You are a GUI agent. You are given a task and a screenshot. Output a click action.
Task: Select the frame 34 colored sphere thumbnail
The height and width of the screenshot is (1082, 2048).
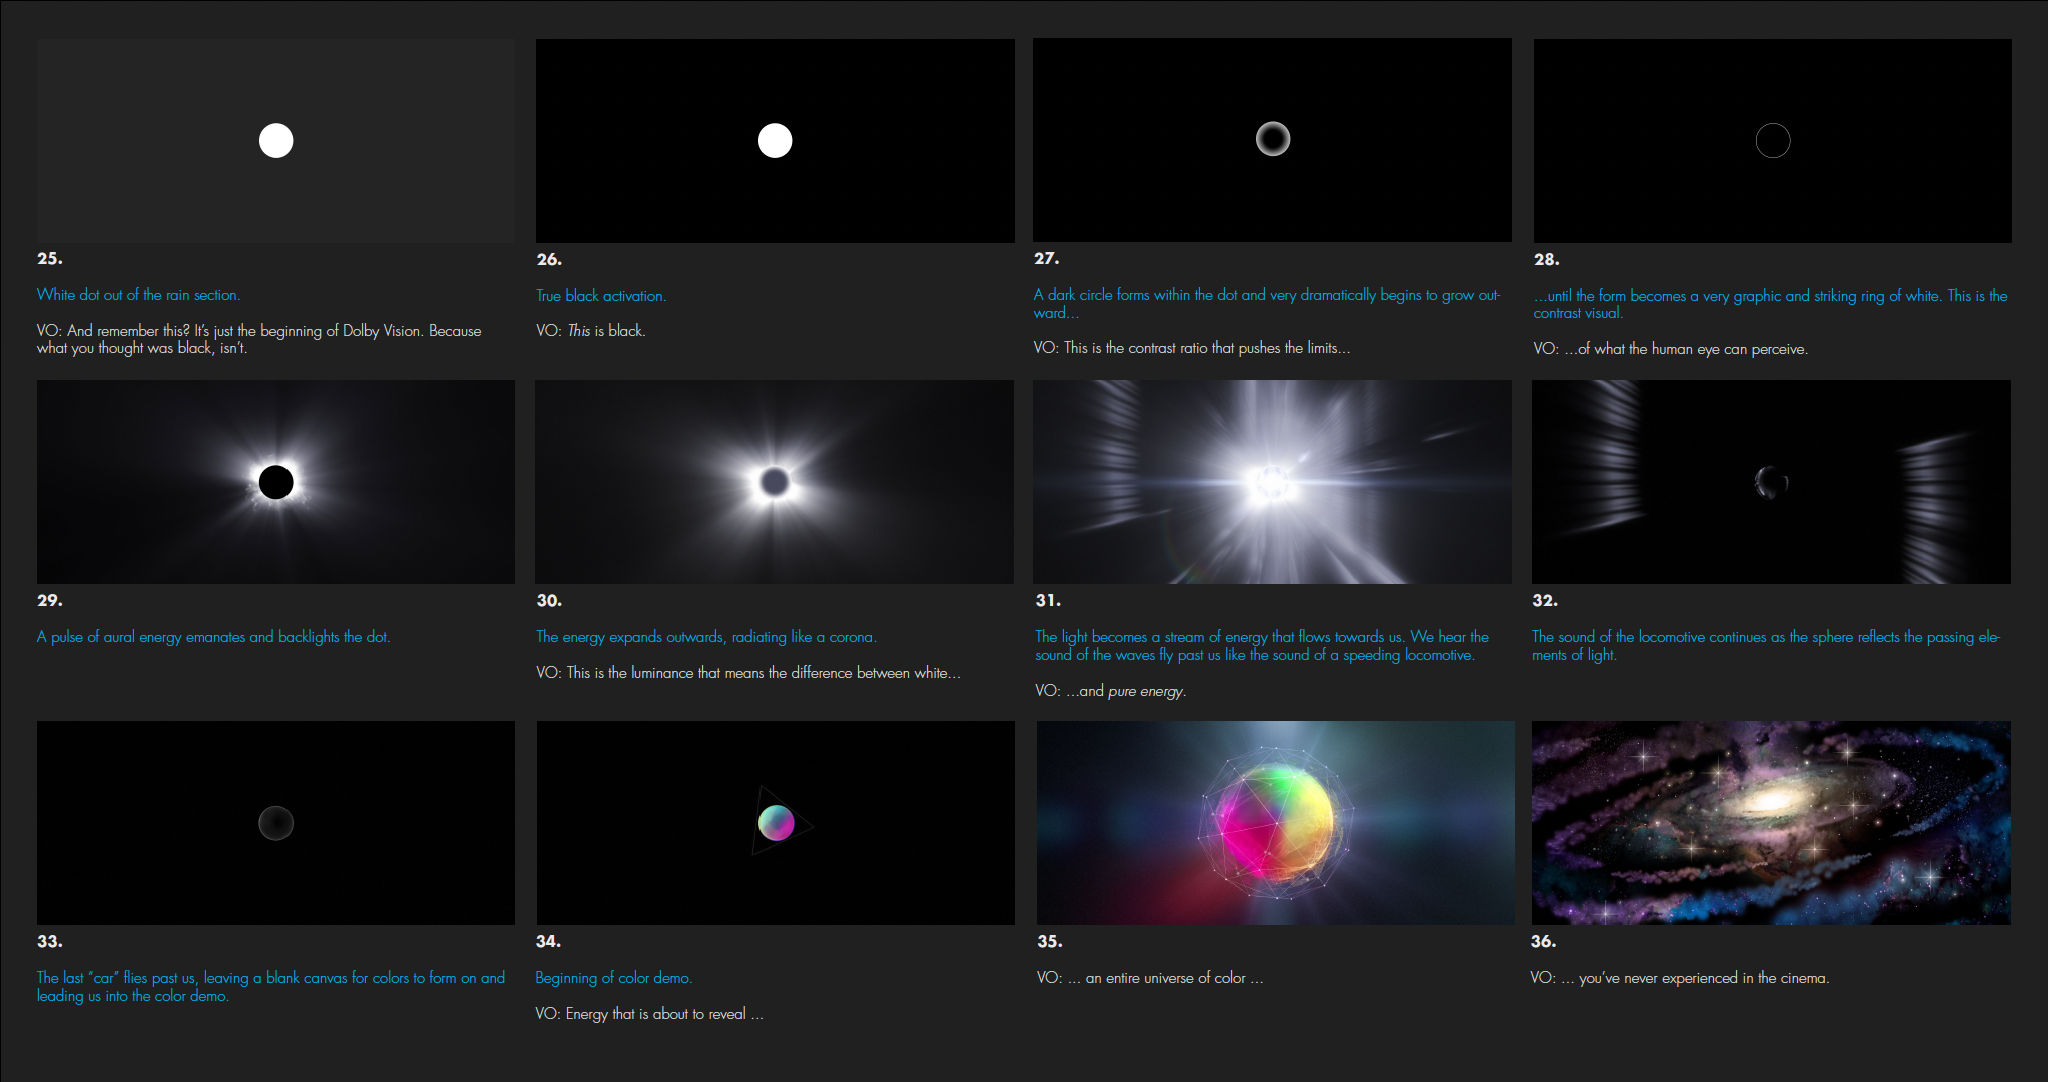coord(775,822)
